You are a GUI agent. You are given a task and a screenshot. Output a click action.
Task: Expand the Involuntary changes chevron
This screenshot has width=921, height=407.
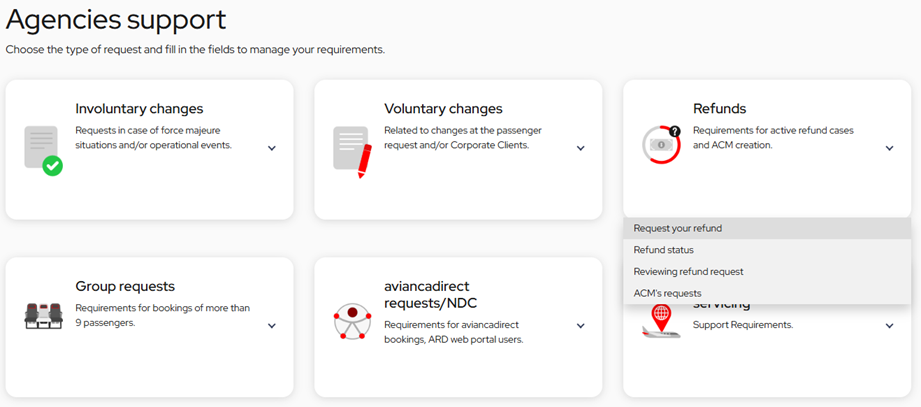pos(272,149)
